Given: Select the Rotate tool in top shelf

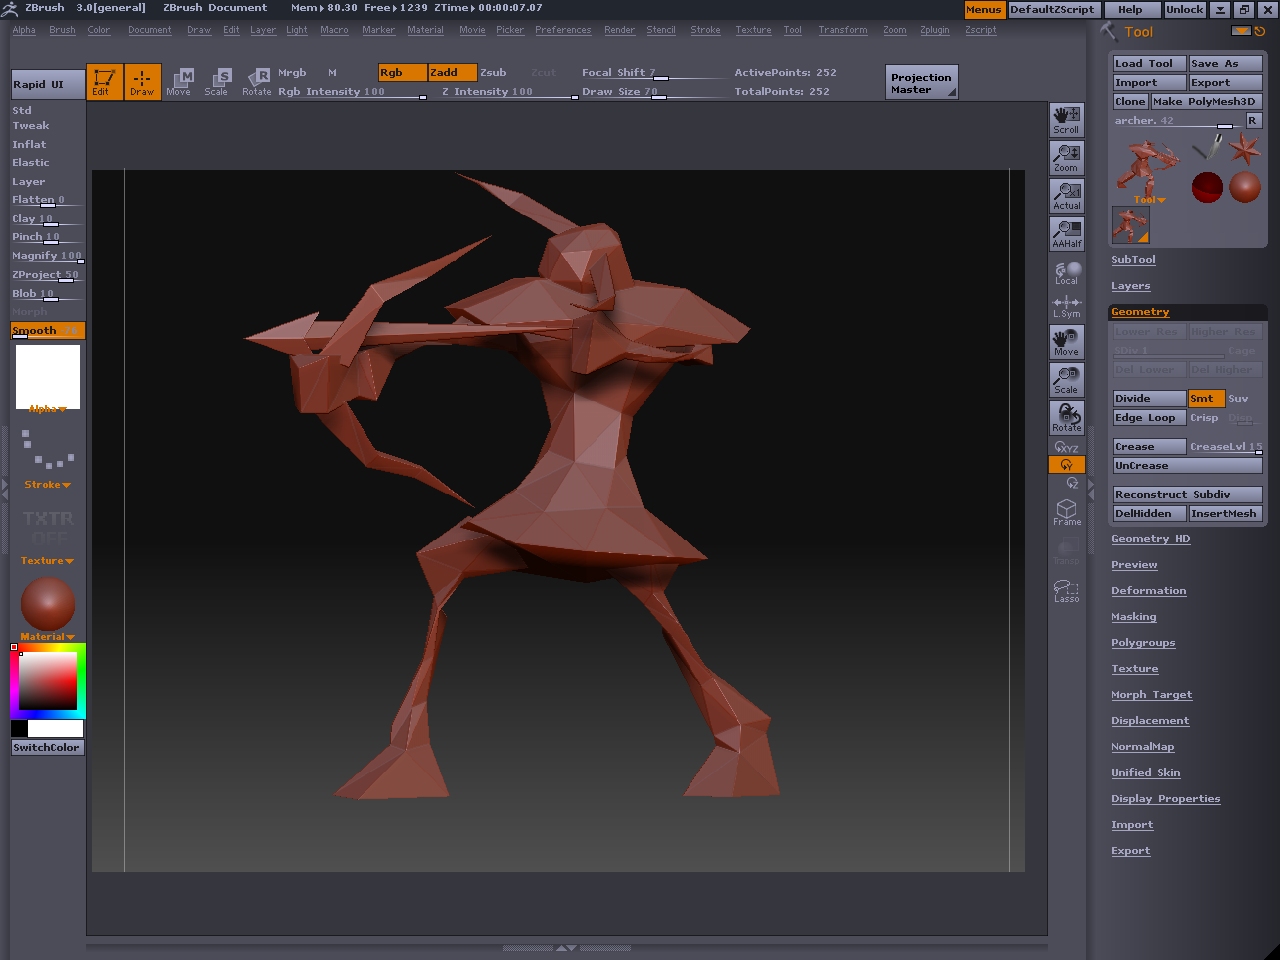Looking at the screenshot, I should pos(257,82).
